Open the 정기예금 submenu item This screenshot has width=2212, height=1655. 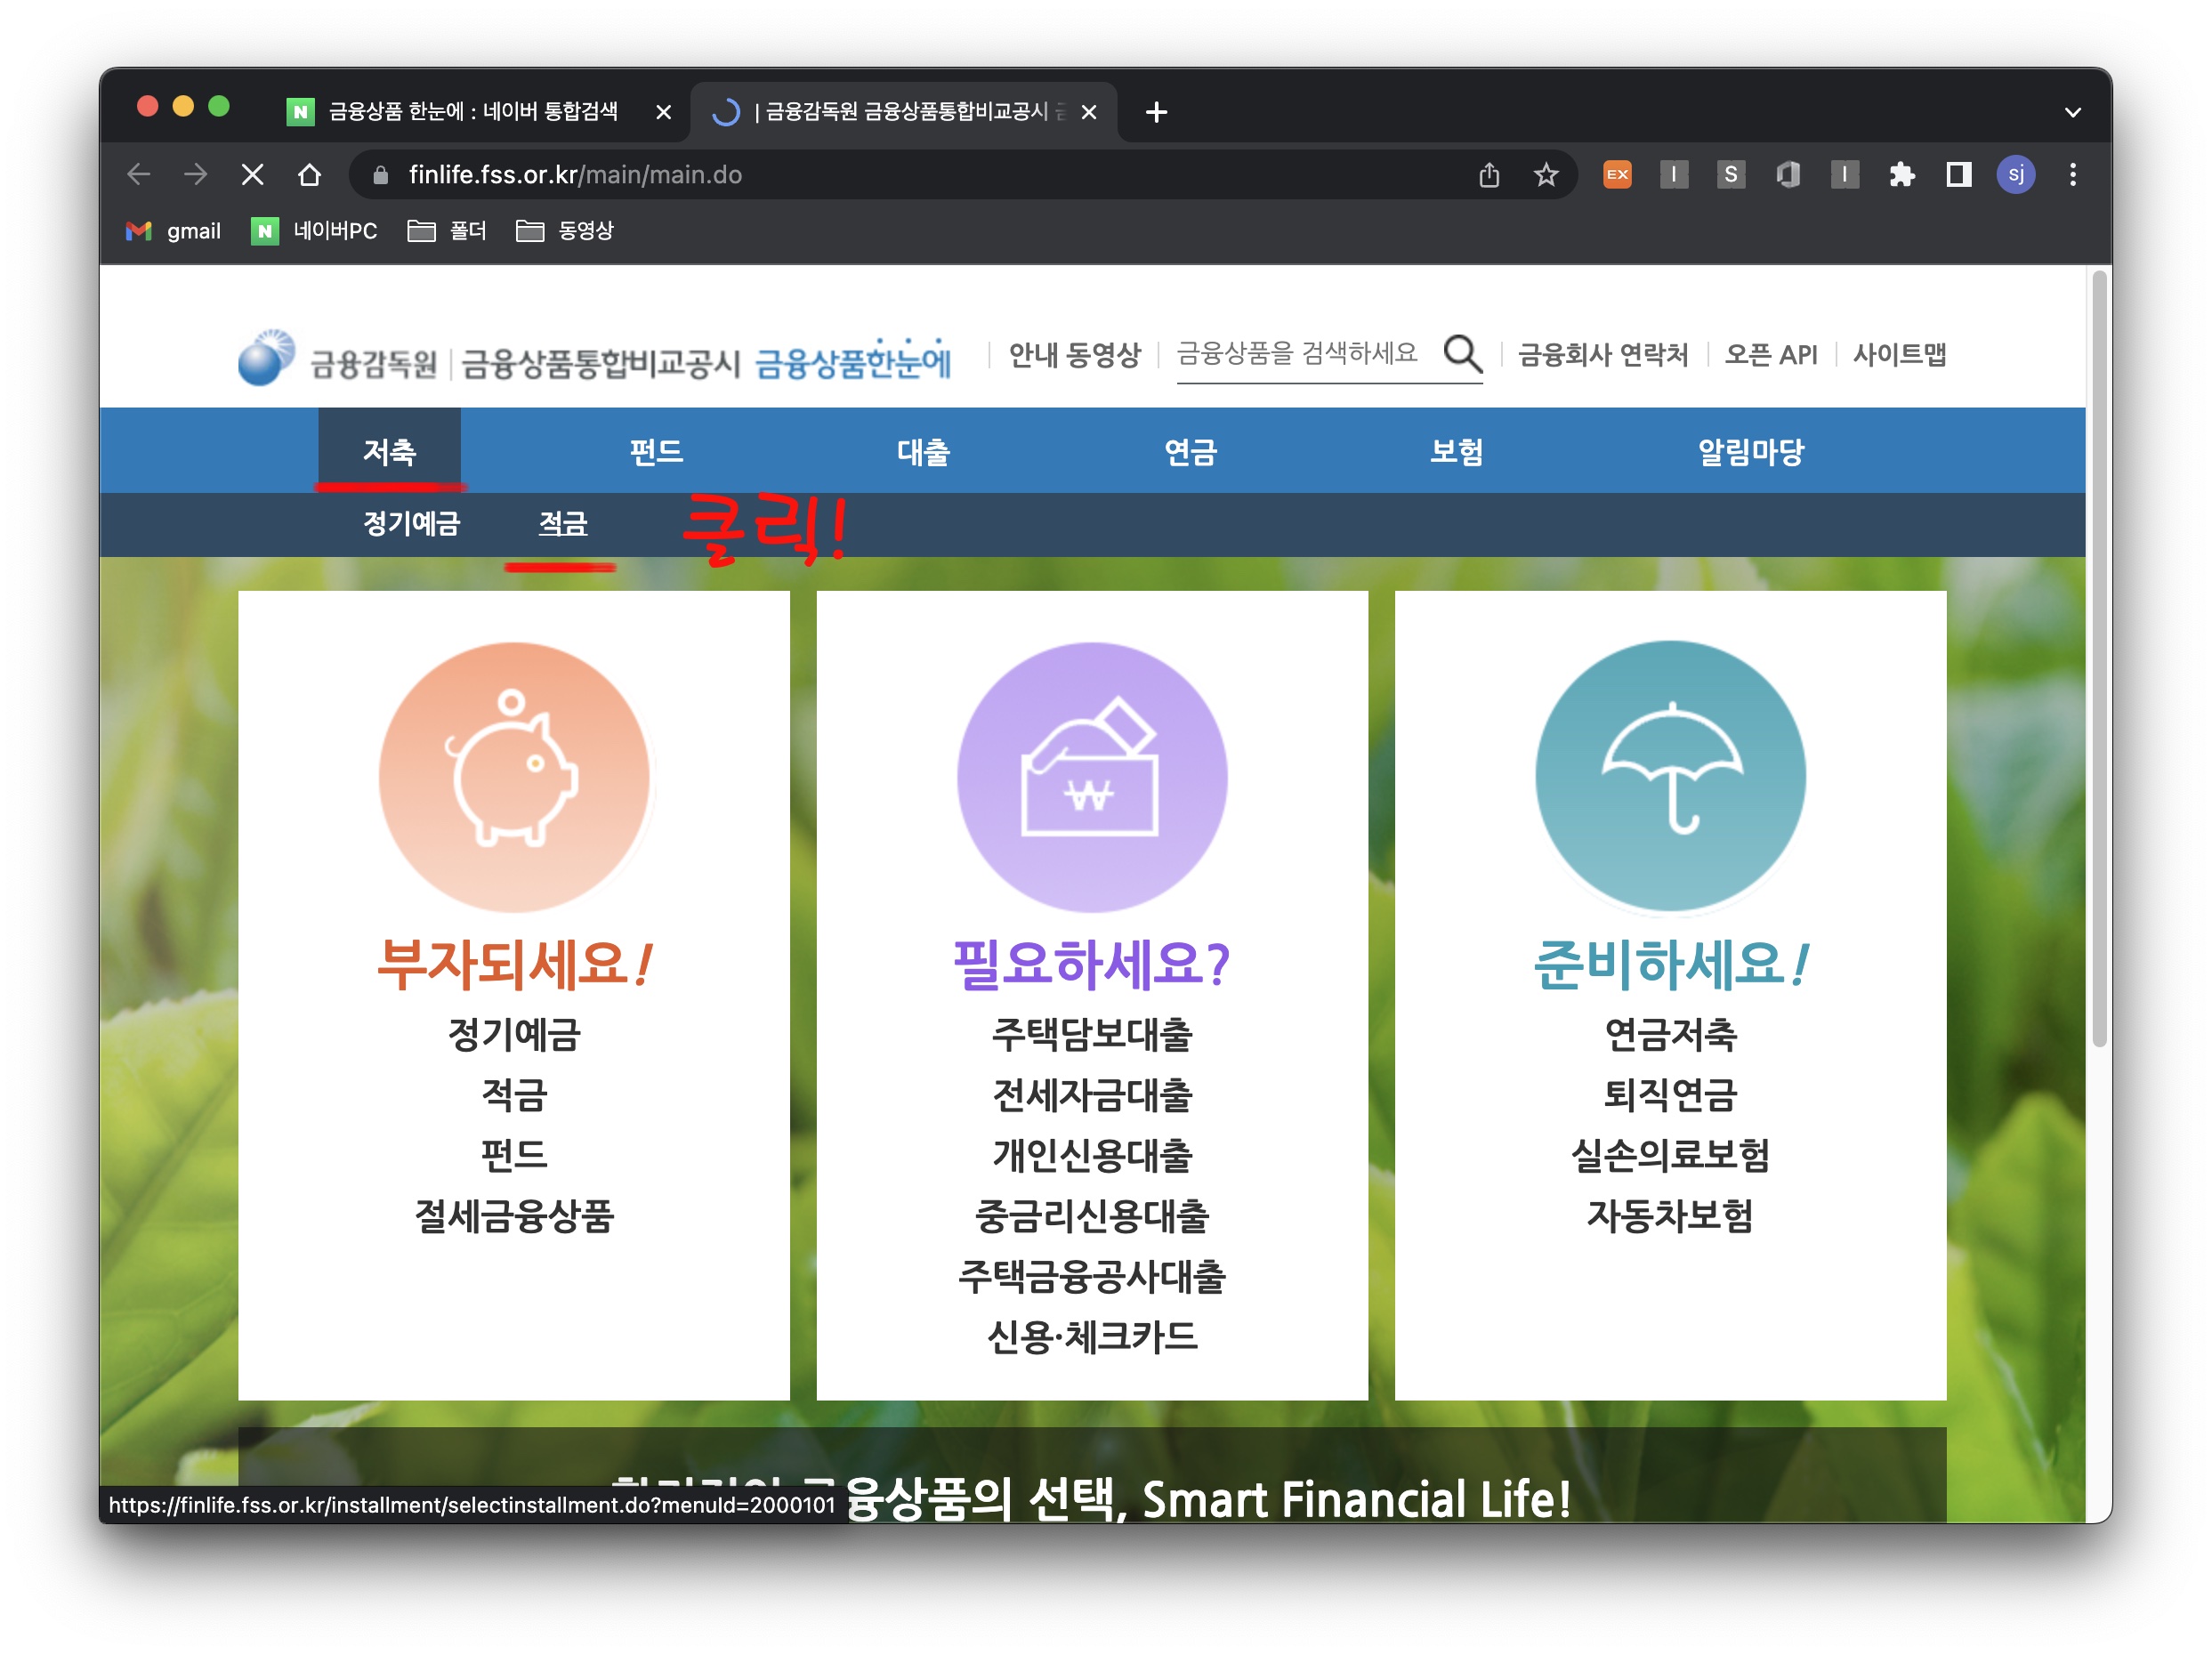point(411,523)
